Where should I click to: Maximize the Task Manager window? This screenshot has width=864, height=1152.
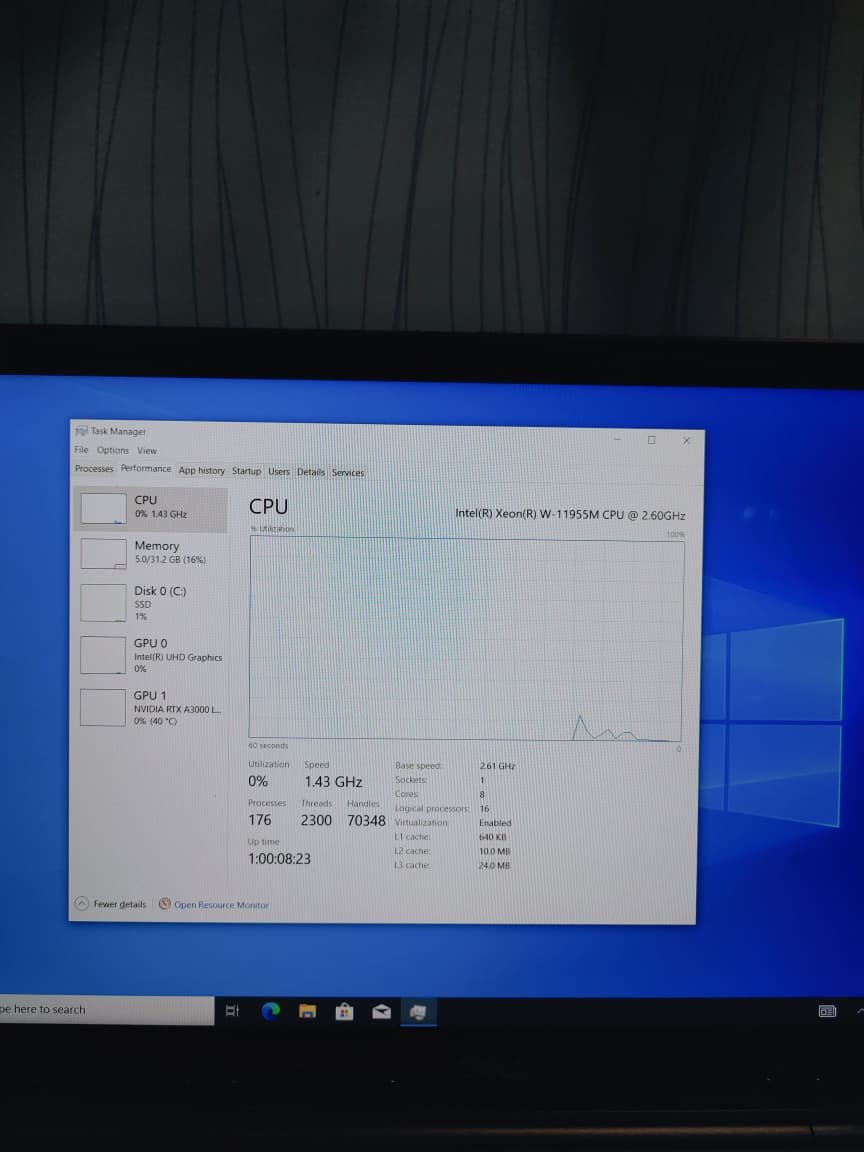651,439
